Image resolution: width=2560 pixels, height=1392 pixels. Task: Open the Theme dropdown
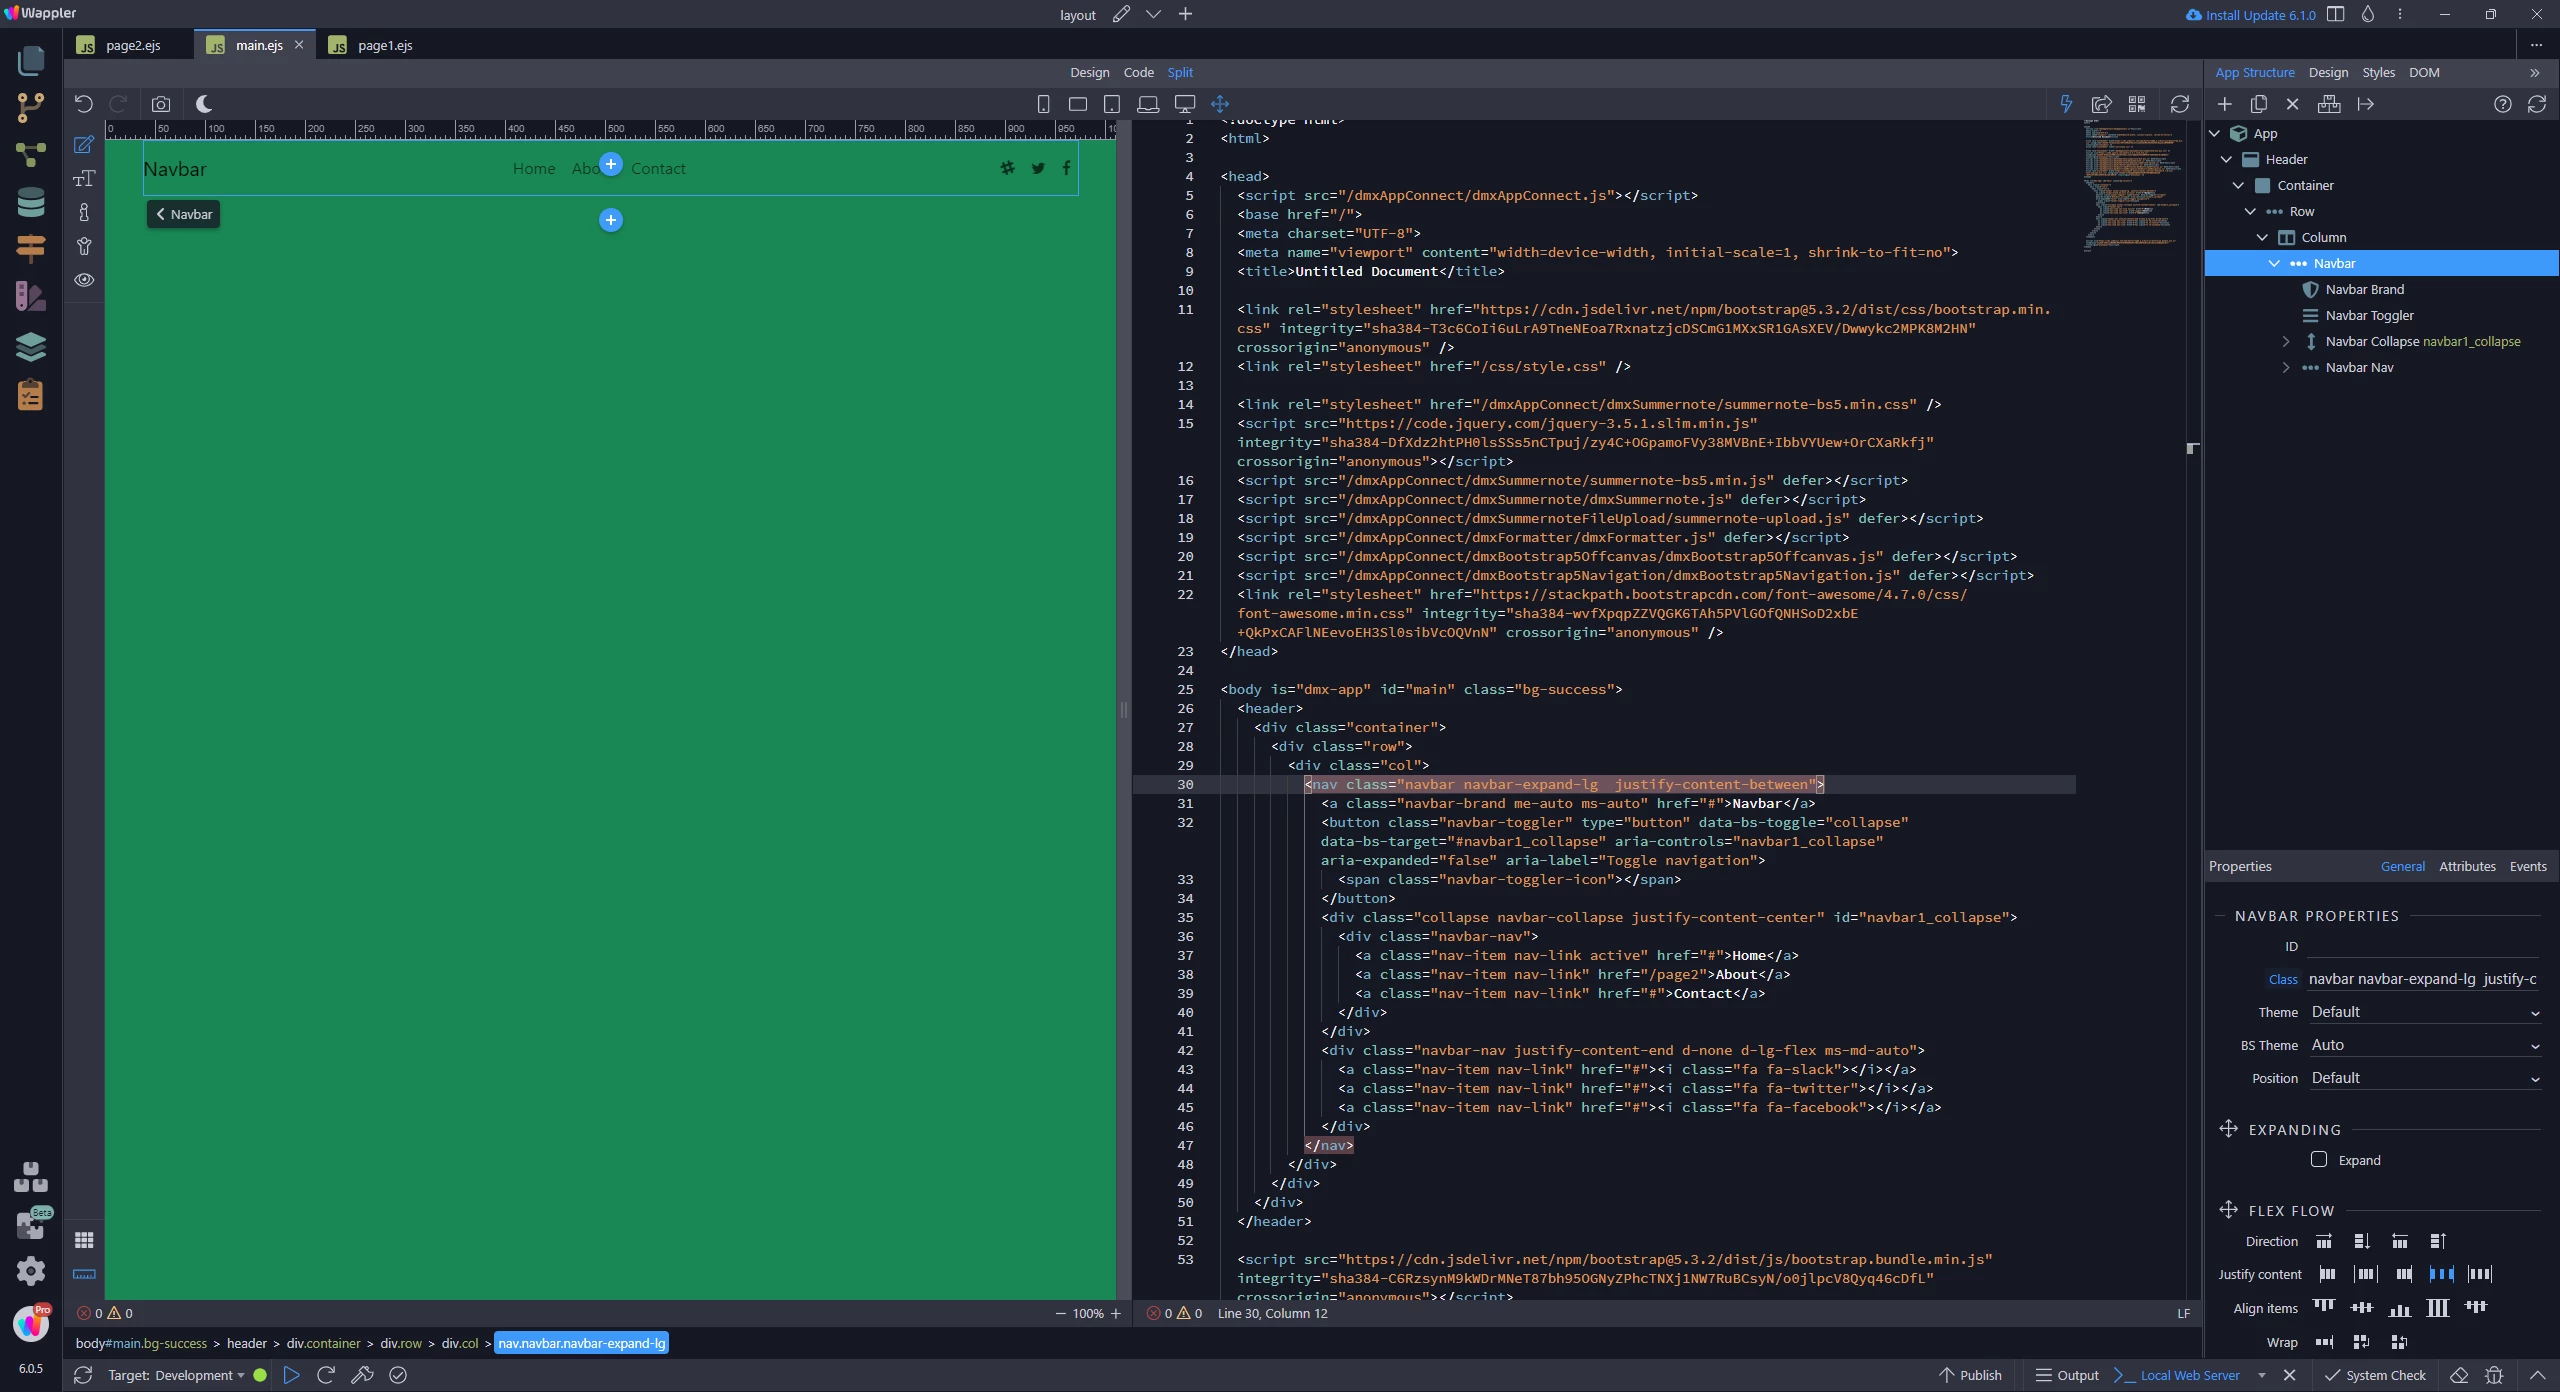[2424, 1012]
